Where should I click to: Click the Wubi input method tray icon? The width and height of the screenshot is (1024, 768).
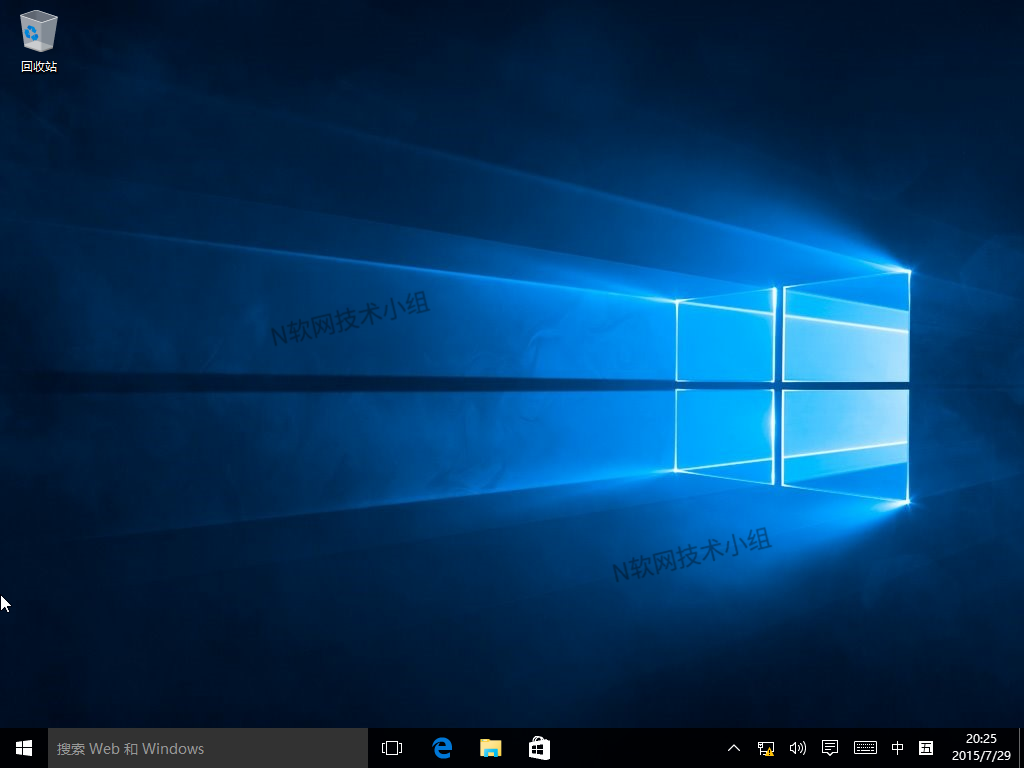[x=925, y=748]
